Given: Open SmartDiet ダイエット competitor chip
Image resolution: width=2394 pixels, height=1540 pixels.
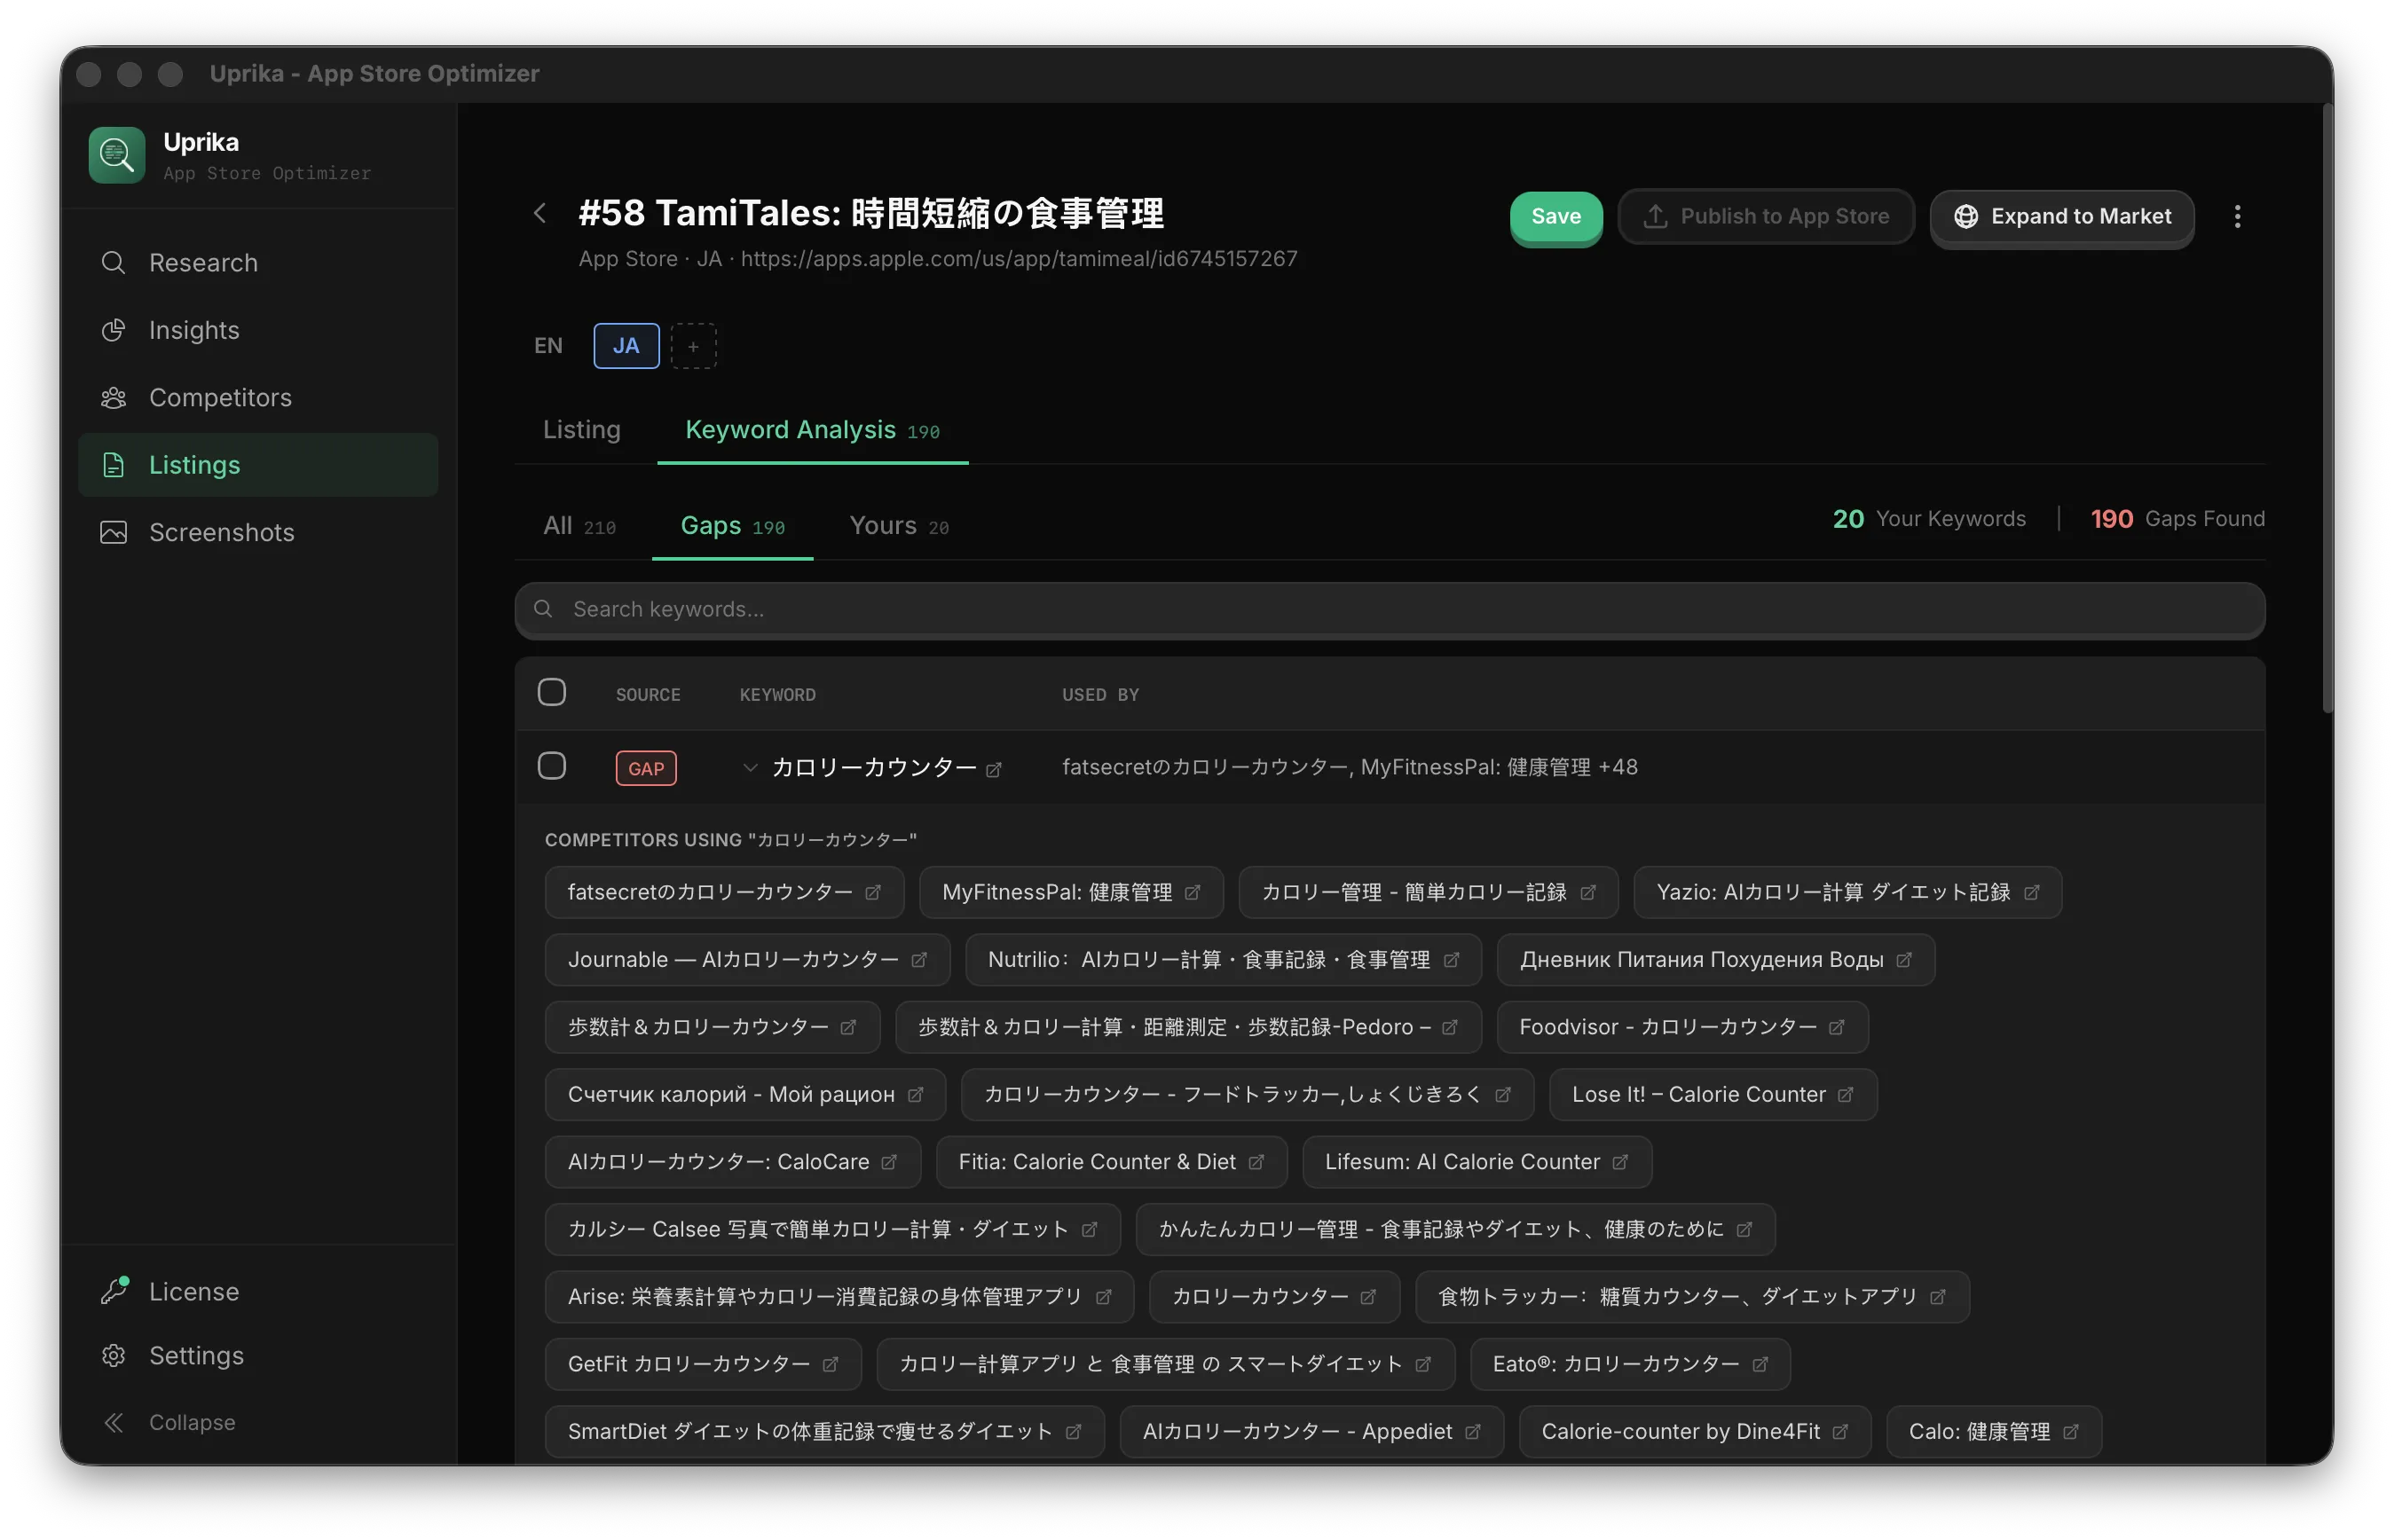Looking at the screenshot, I should 824,1432.
